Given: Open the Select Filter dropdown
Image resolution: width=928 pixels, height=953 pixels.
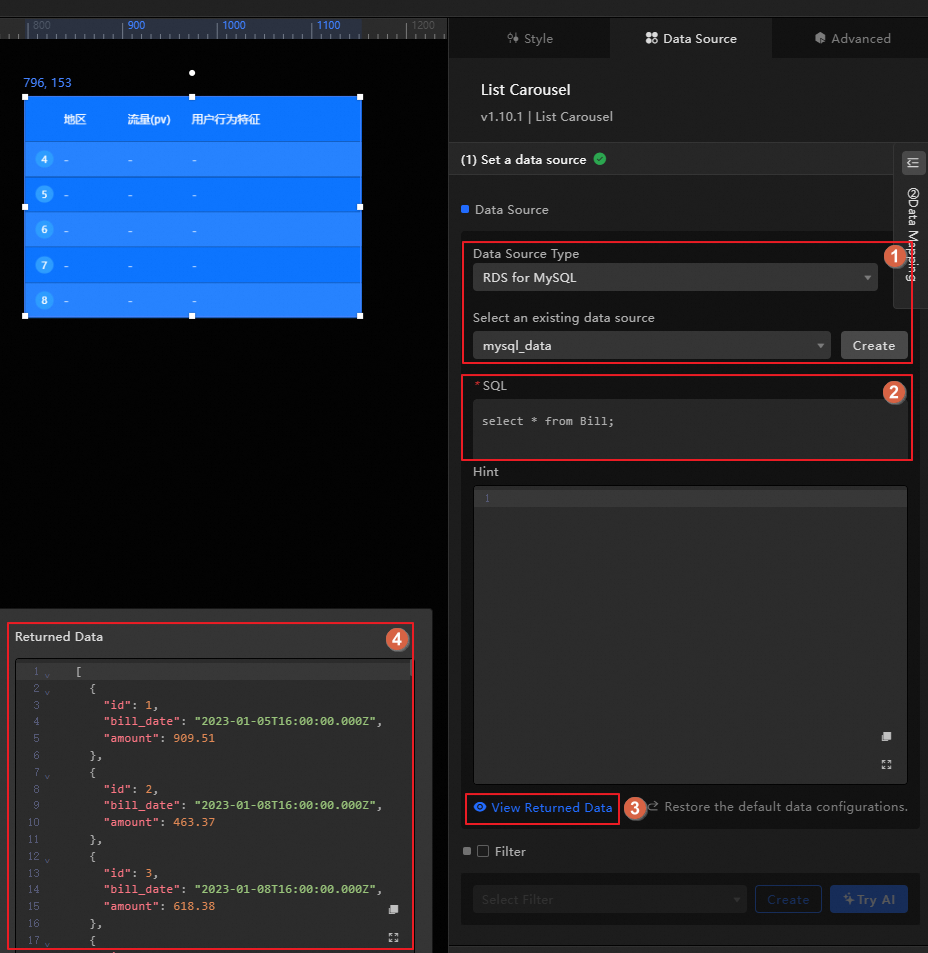Looking at the screenshot, I should click(x=610, y=900).
